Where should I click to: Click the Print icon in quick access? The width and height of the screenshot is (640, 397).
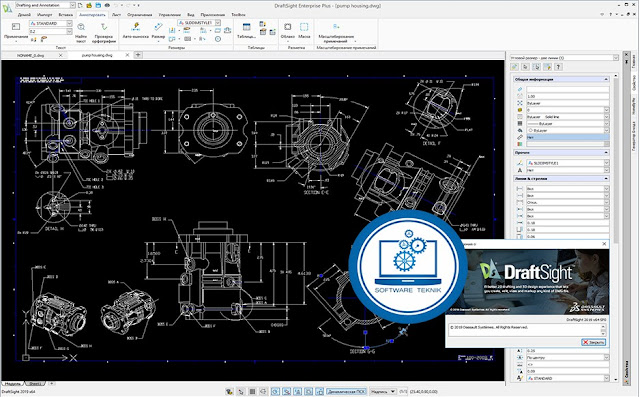107,5
